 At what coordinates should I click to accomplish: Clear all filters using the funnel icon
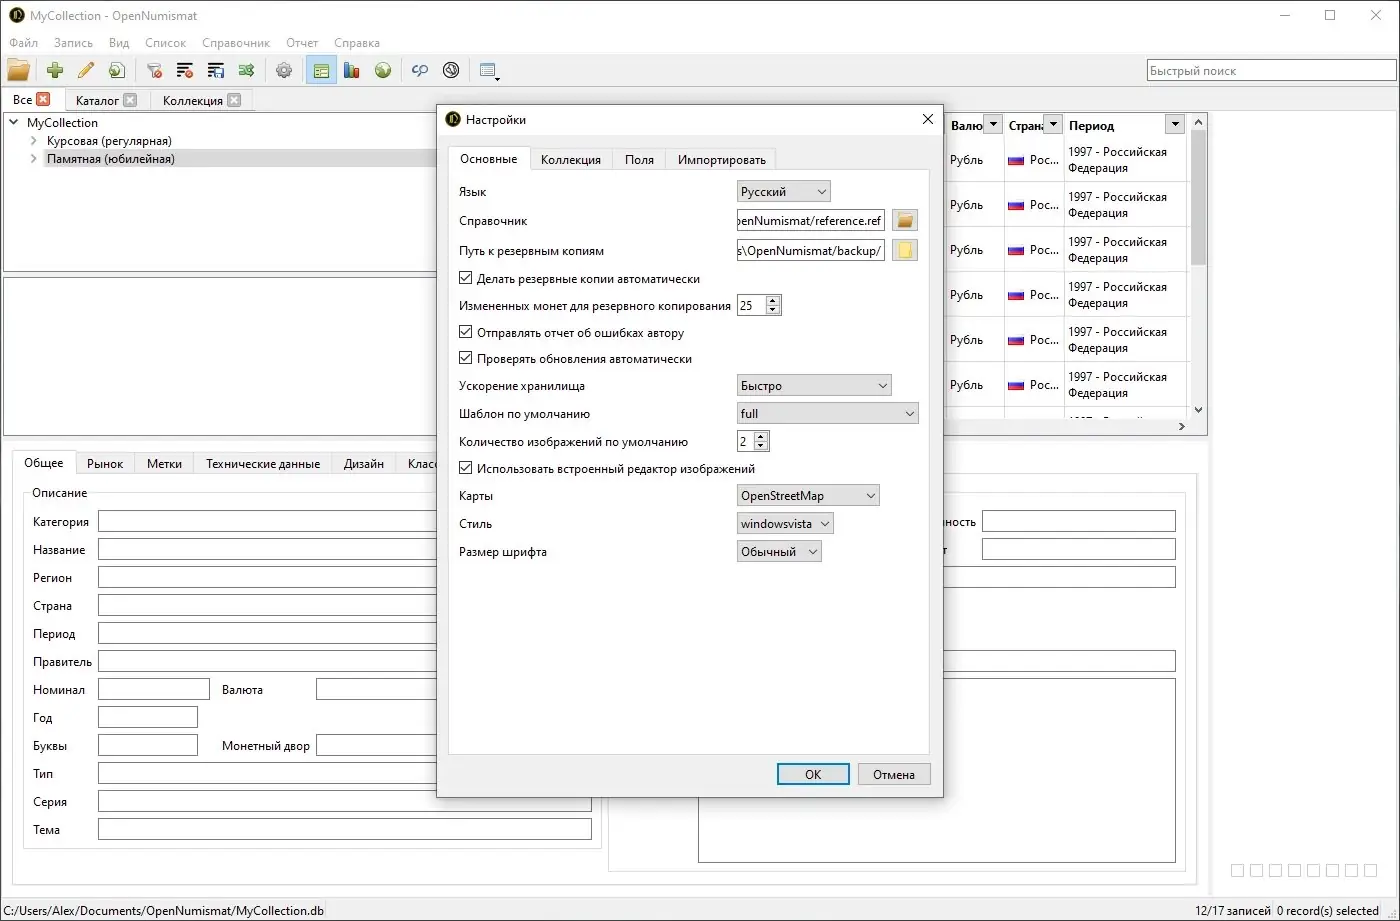coord(154,70)
